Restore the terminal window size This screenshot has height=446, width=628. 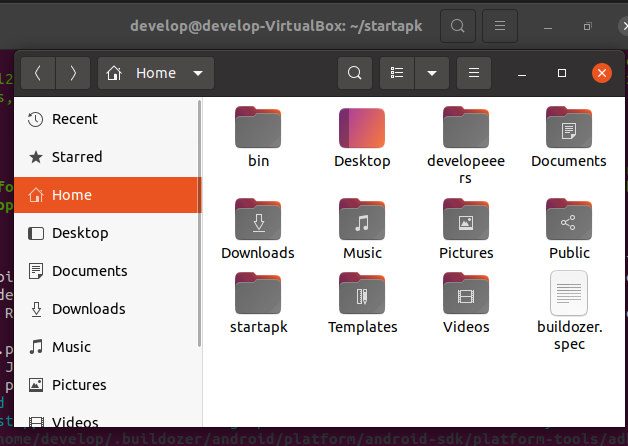(x=587, y=27)
